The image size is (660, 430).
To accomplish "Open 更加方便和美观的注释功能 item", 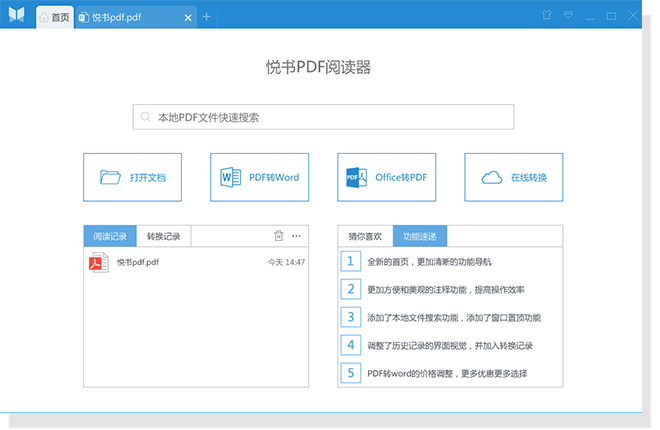I will click(x=446, y=289).
